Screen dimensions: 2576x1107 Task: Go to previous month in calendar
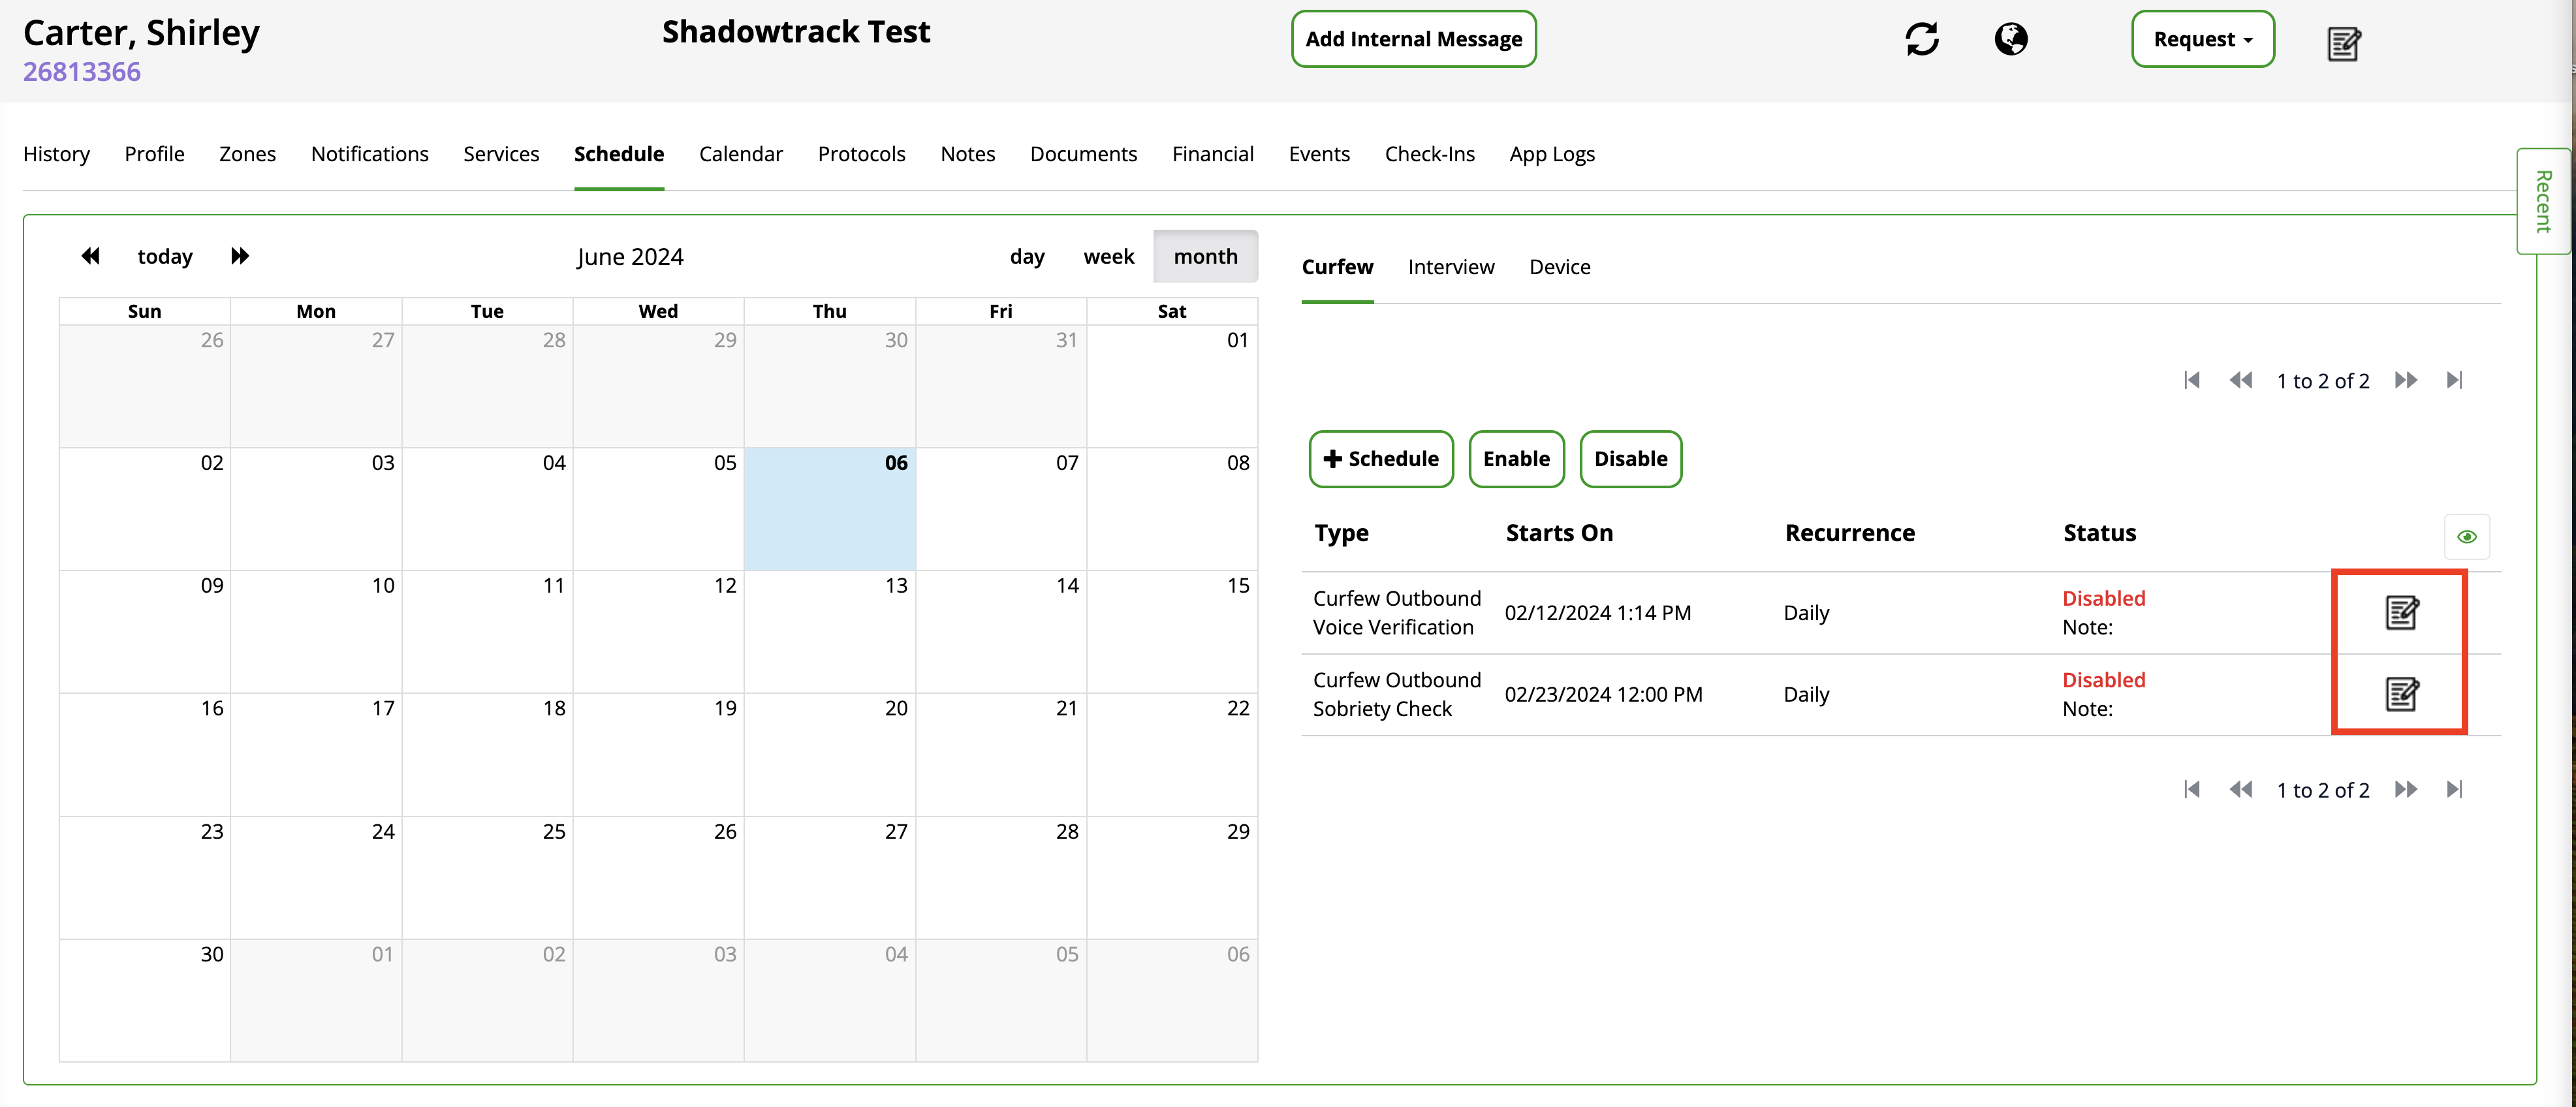click(90, 256)
